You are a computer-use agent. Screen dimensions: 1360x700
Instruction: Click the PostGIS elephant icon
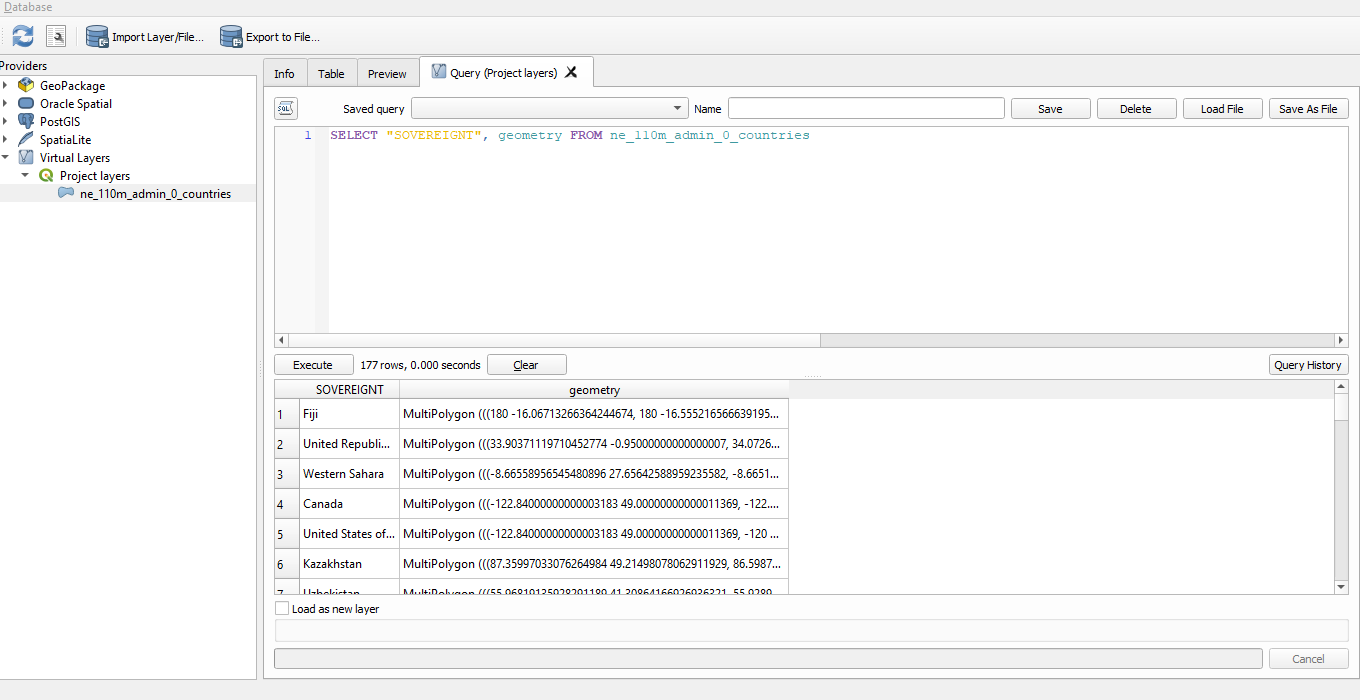25,121
